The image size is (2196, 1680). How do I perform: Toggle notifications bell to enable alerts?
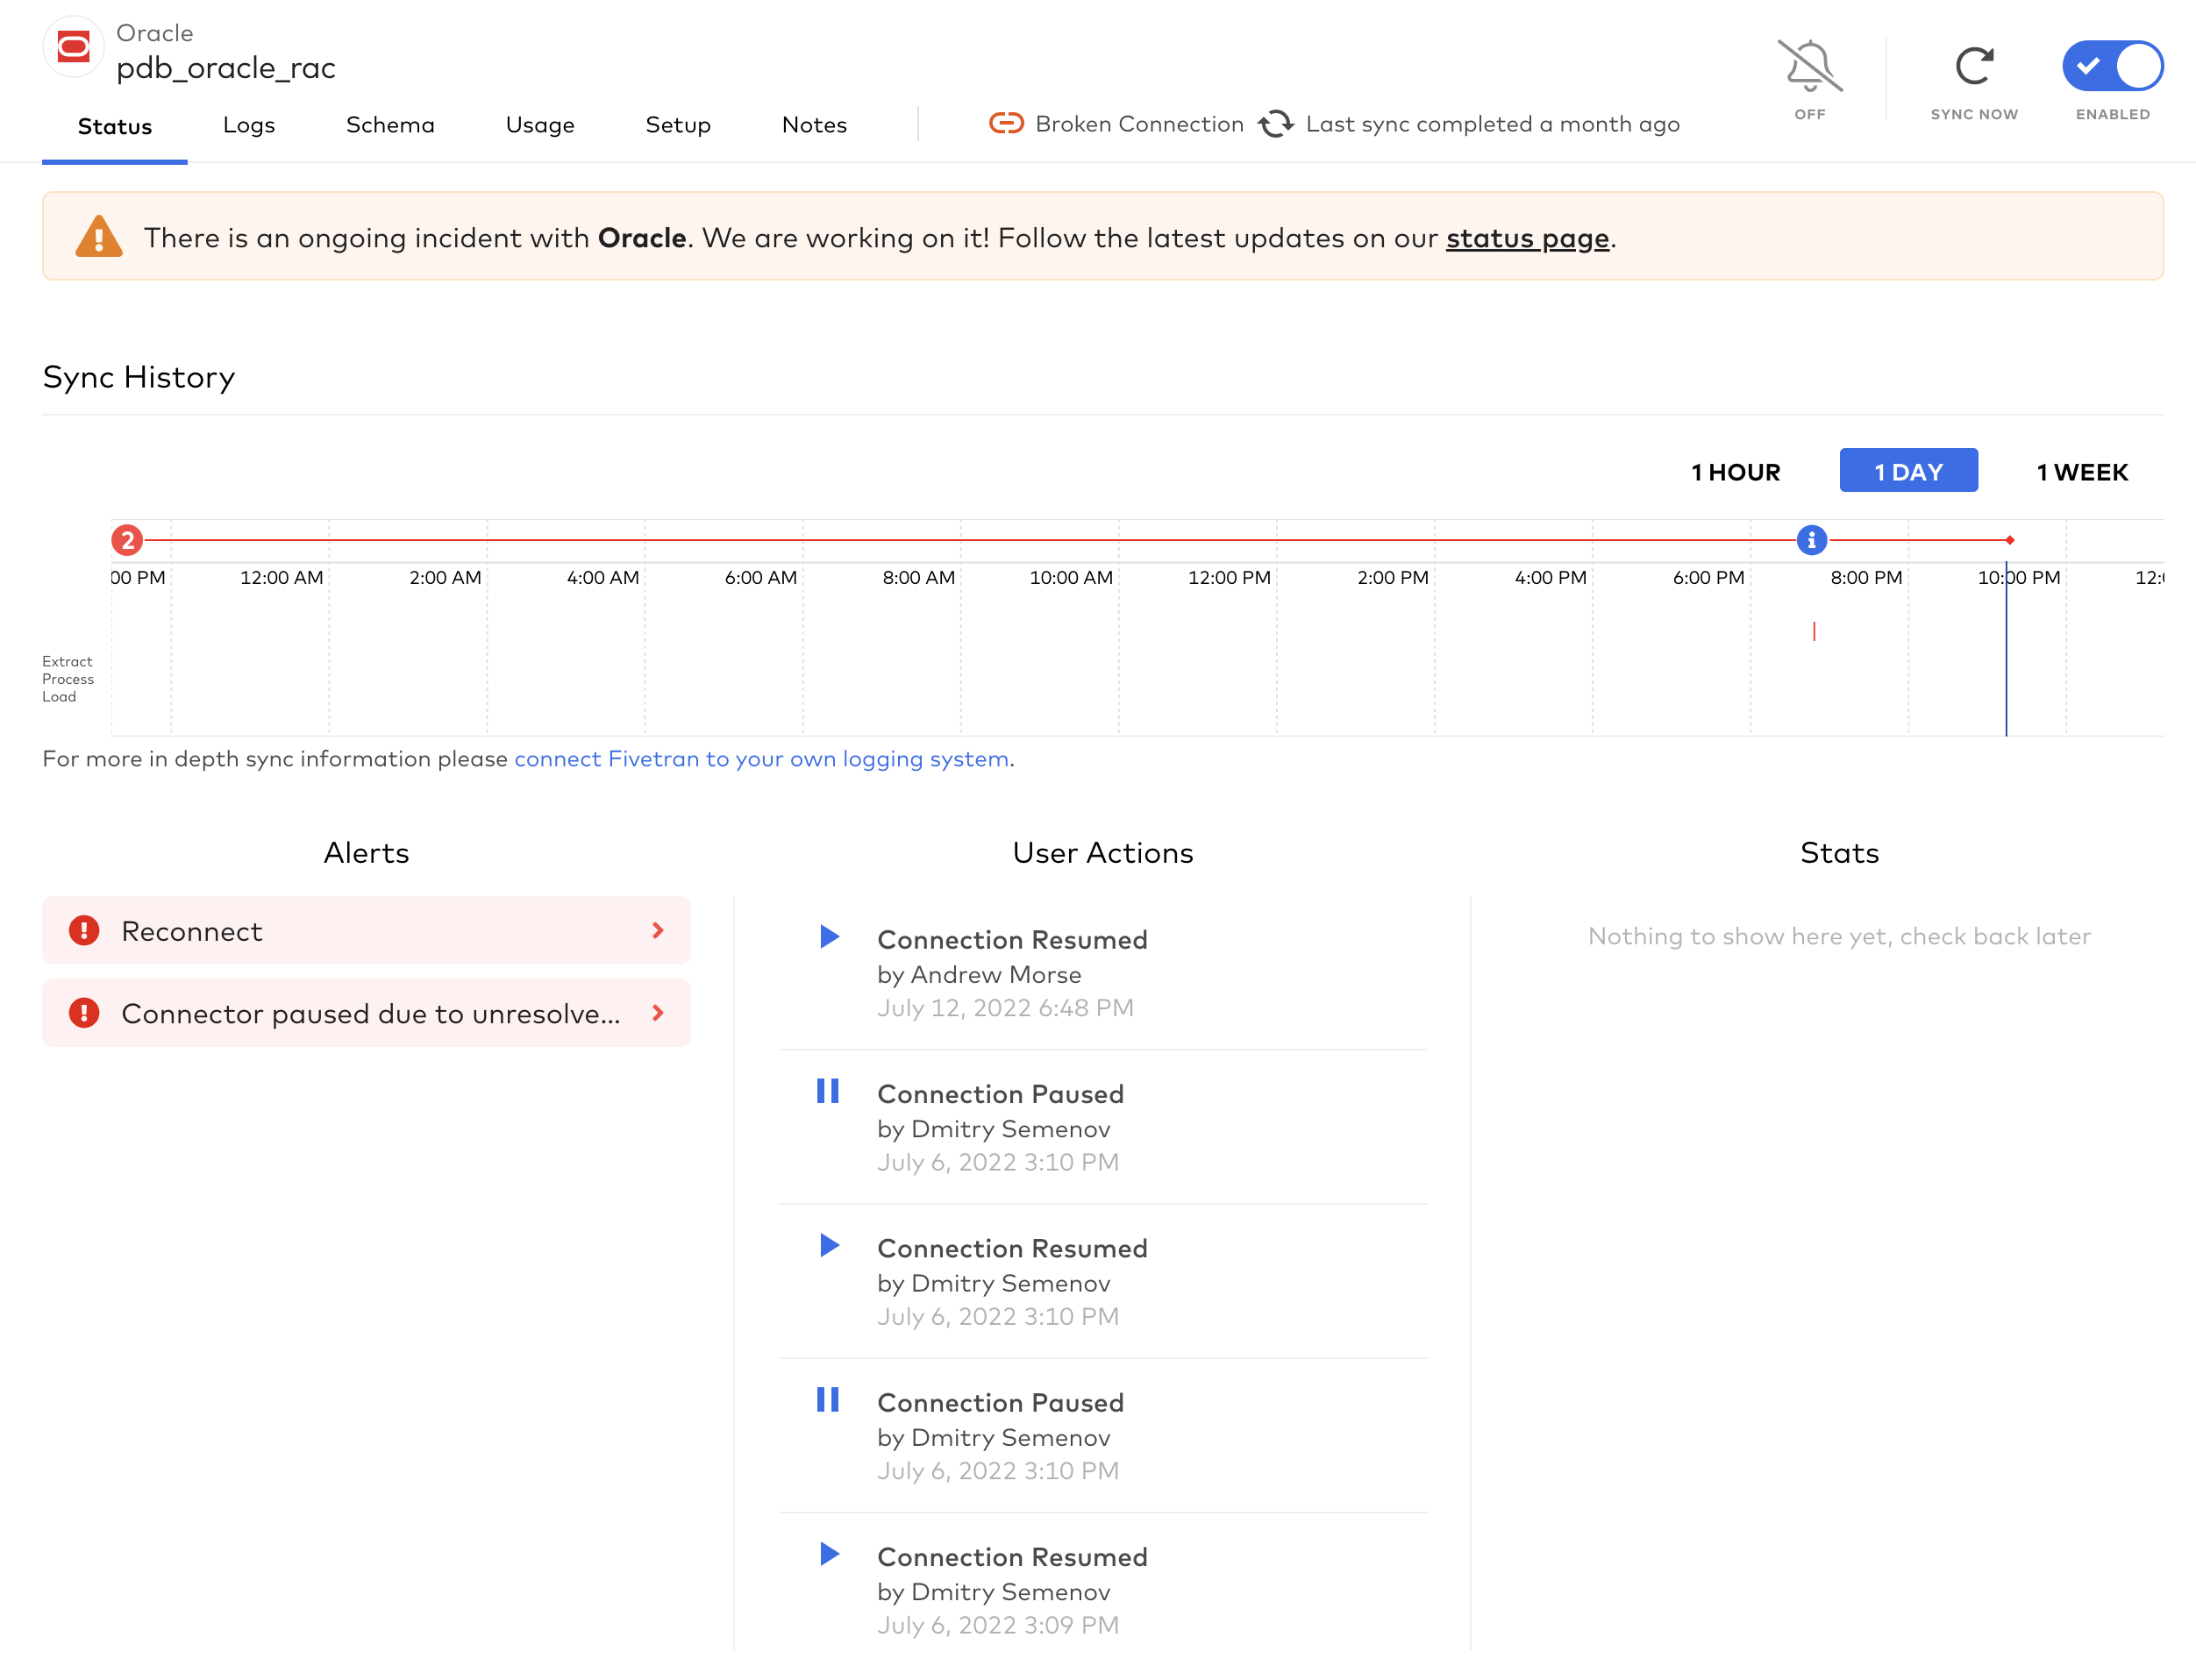[x=1809, y=65]
